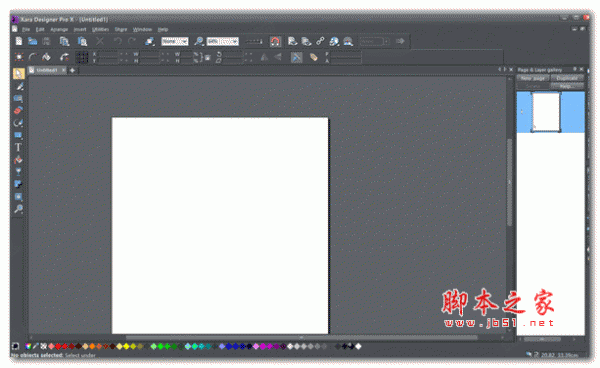Click the web preview globe icon
Screen dimensions: 600x368
tap(334, 41)
